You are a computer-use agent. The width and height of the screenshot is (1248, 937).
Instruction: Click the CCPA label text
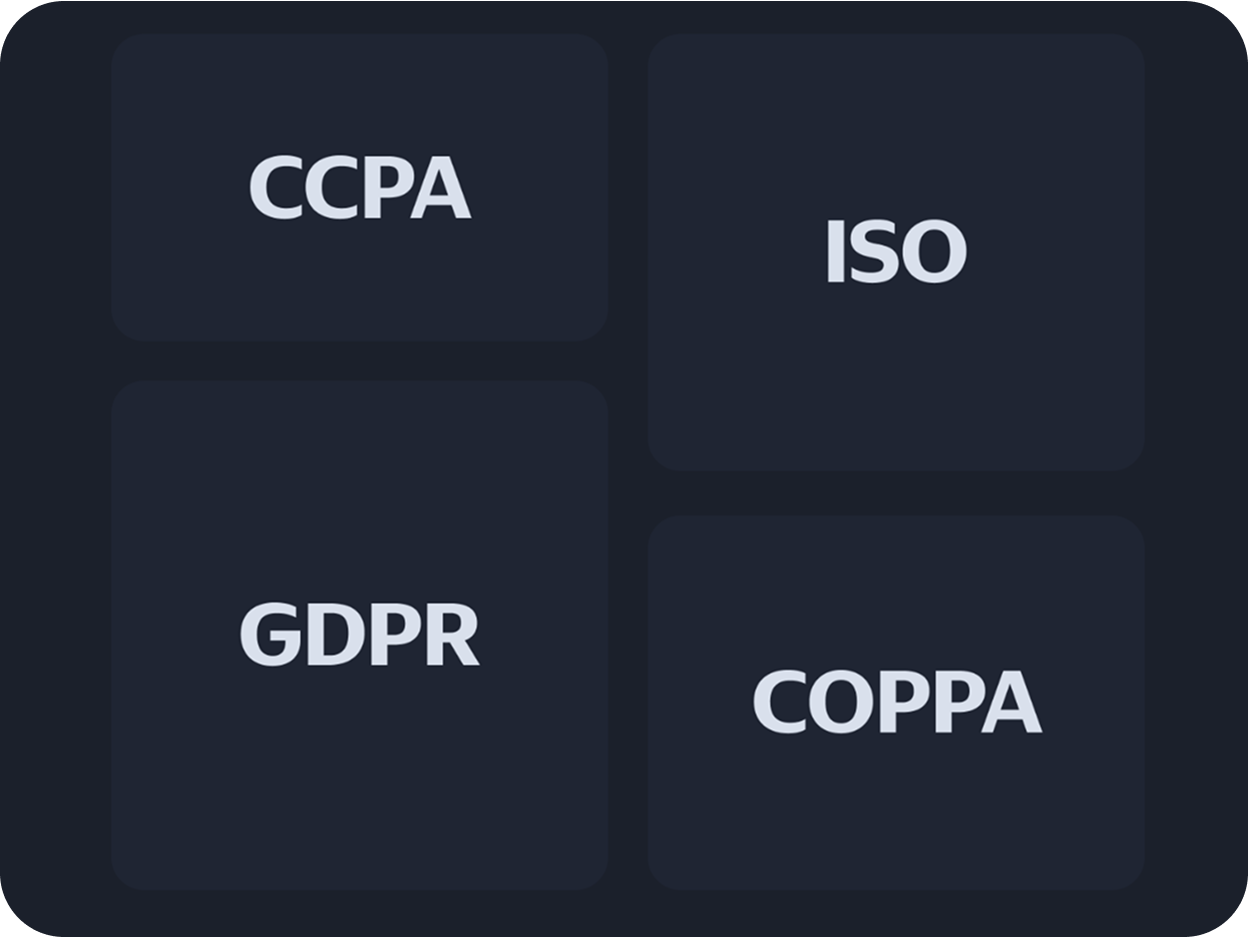[x=360, y=188]
